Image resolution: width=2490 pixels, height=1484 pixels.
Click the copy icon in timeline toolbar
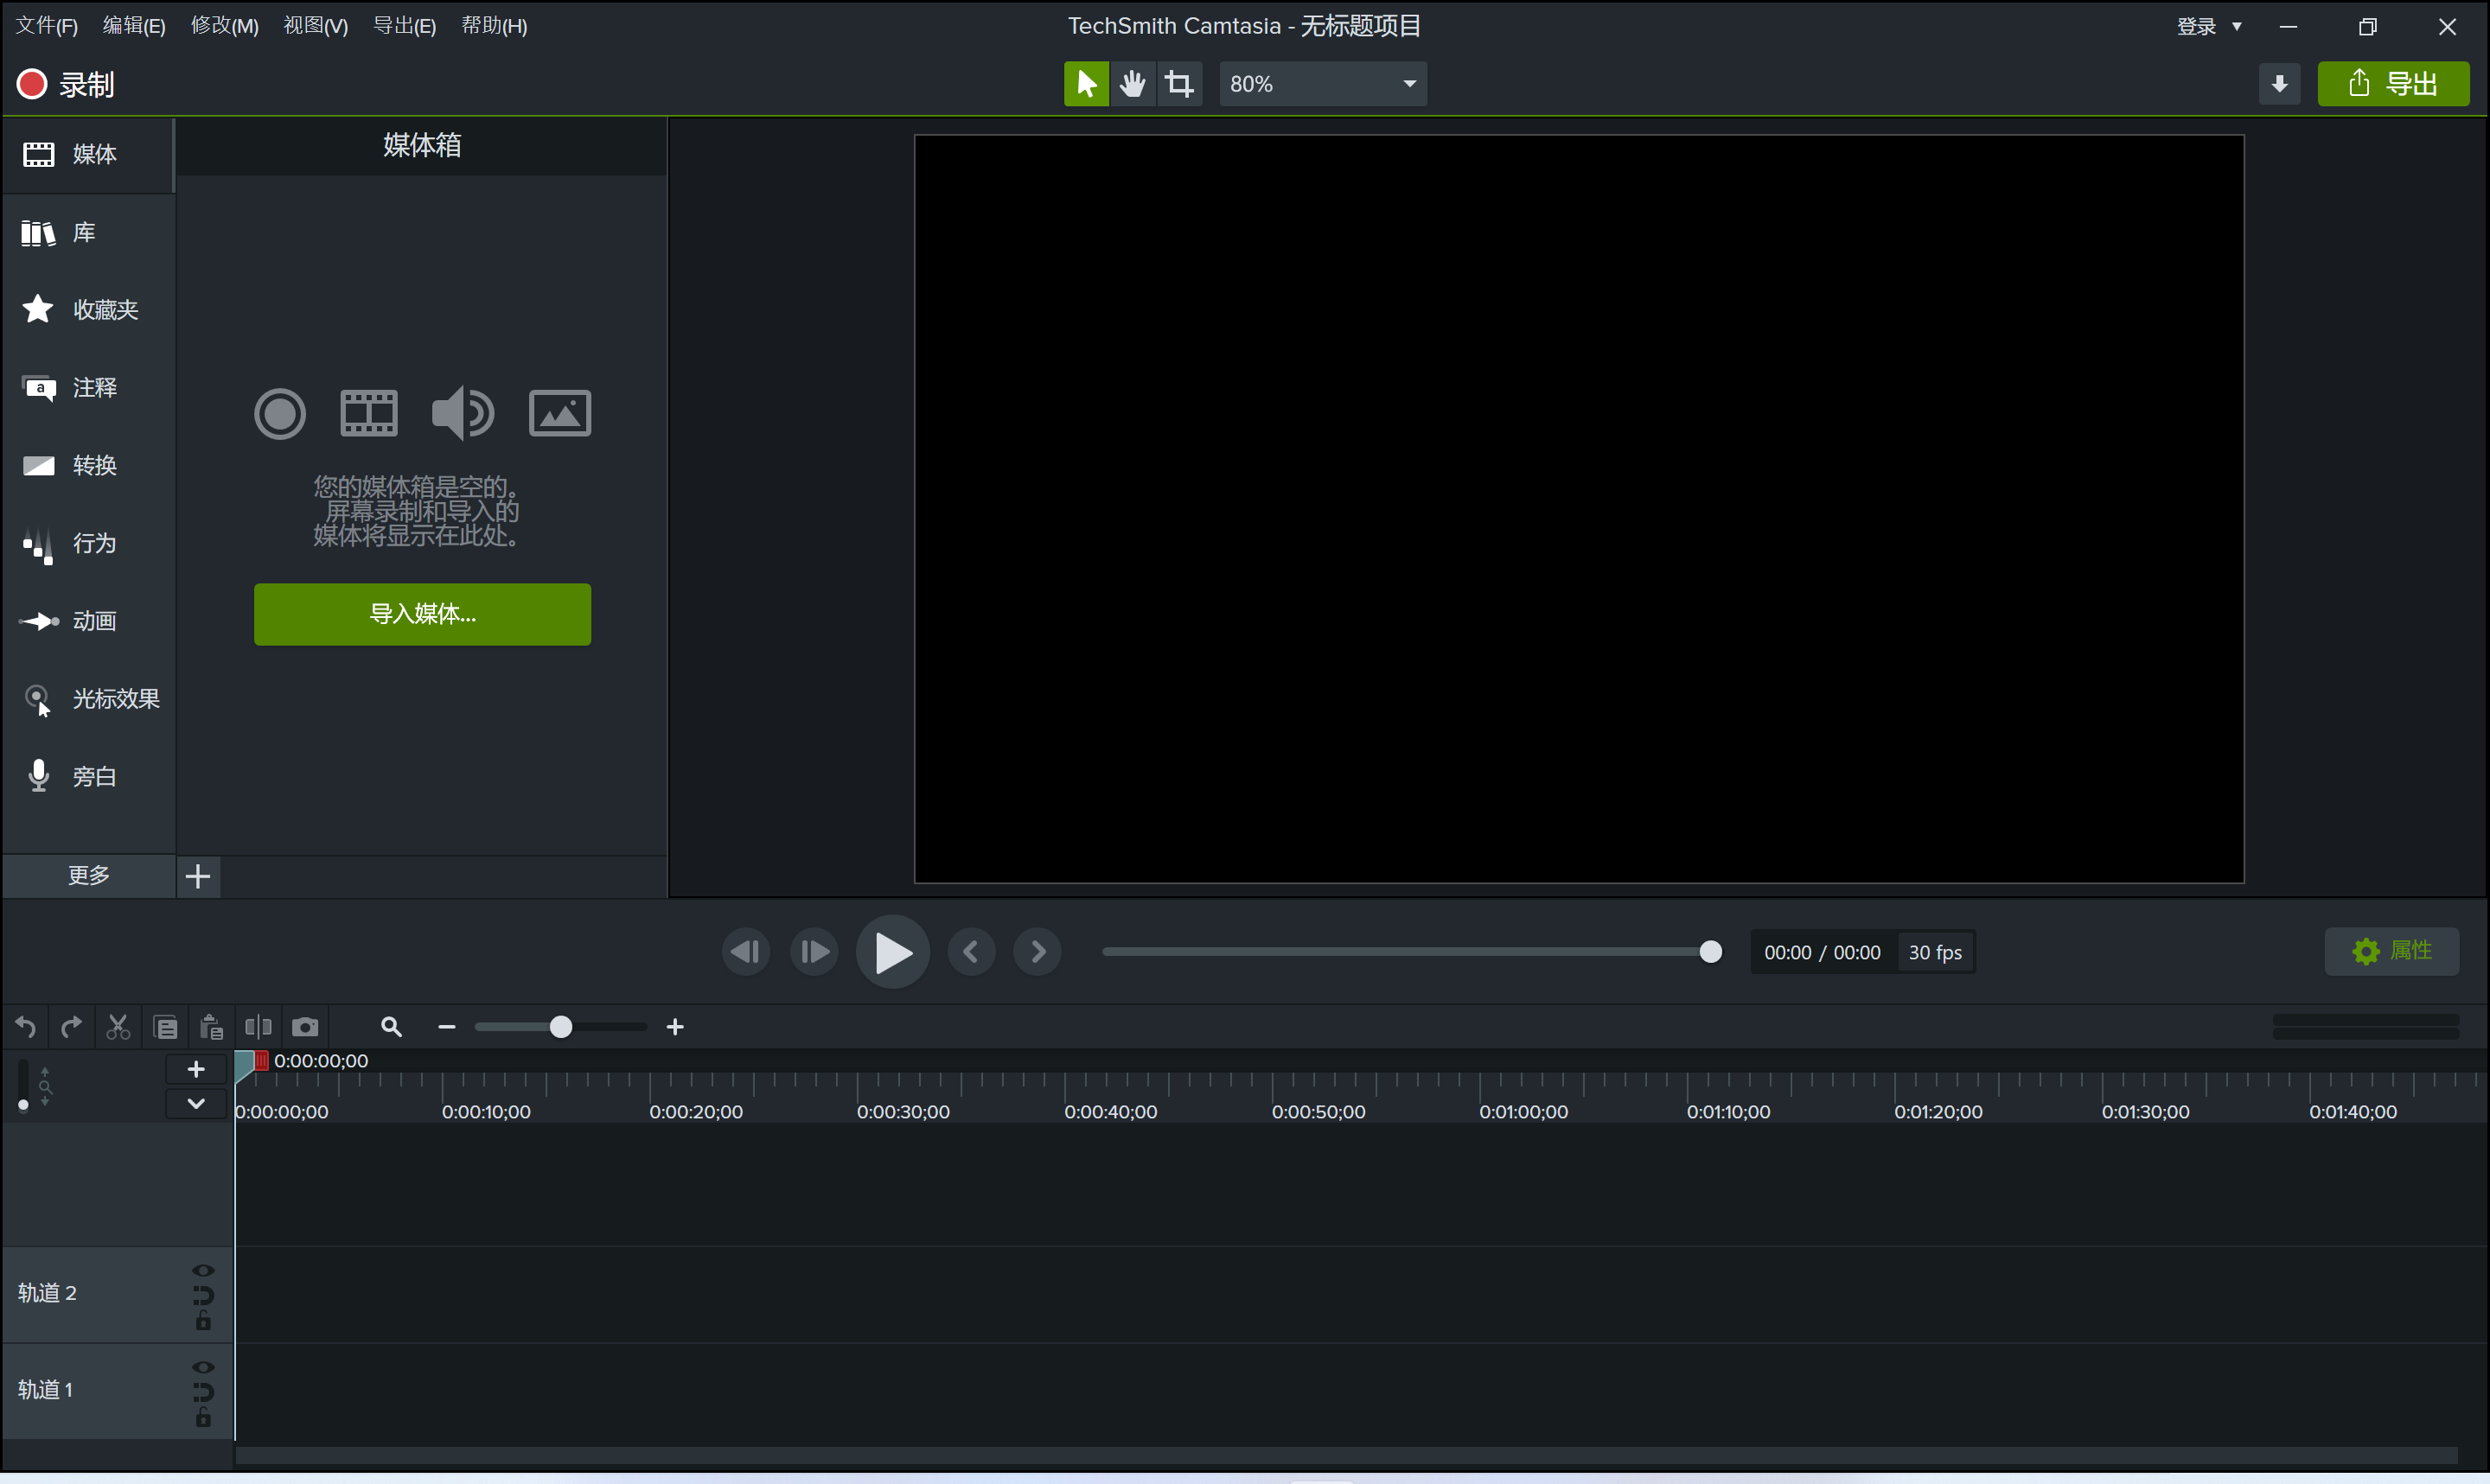pyautogui.click(x=165, y=1028)
